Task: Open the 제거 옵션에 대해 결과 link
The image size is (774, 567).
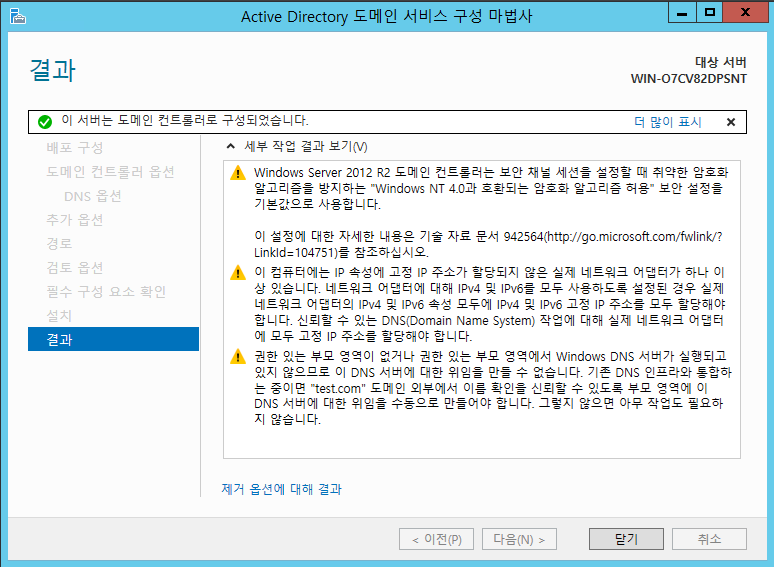Action: (x=281, y=489)
